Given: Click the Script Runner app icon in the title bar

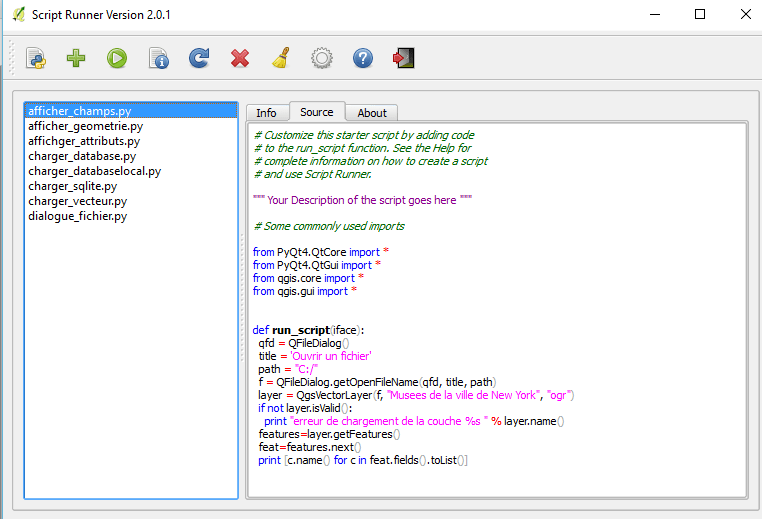Looking at the screenshot, I should tap(18, 15).
